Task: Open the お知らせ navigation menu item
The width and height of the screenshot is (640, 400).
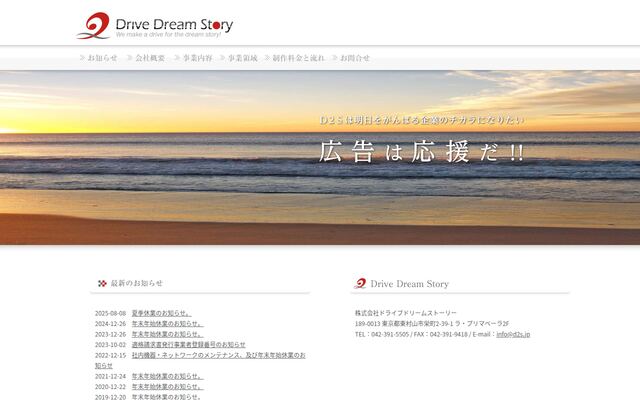Action: point(99,58)
